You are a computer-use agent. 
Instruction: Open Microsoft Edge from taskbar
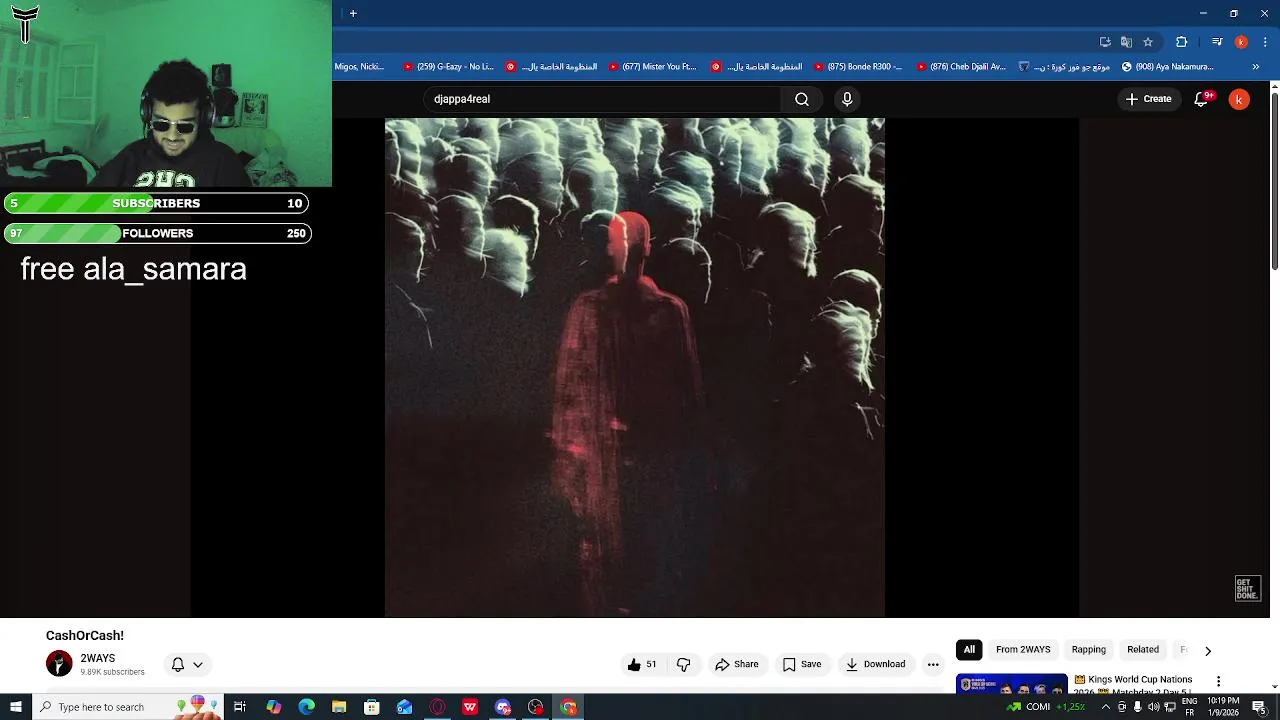pos(306,707)
